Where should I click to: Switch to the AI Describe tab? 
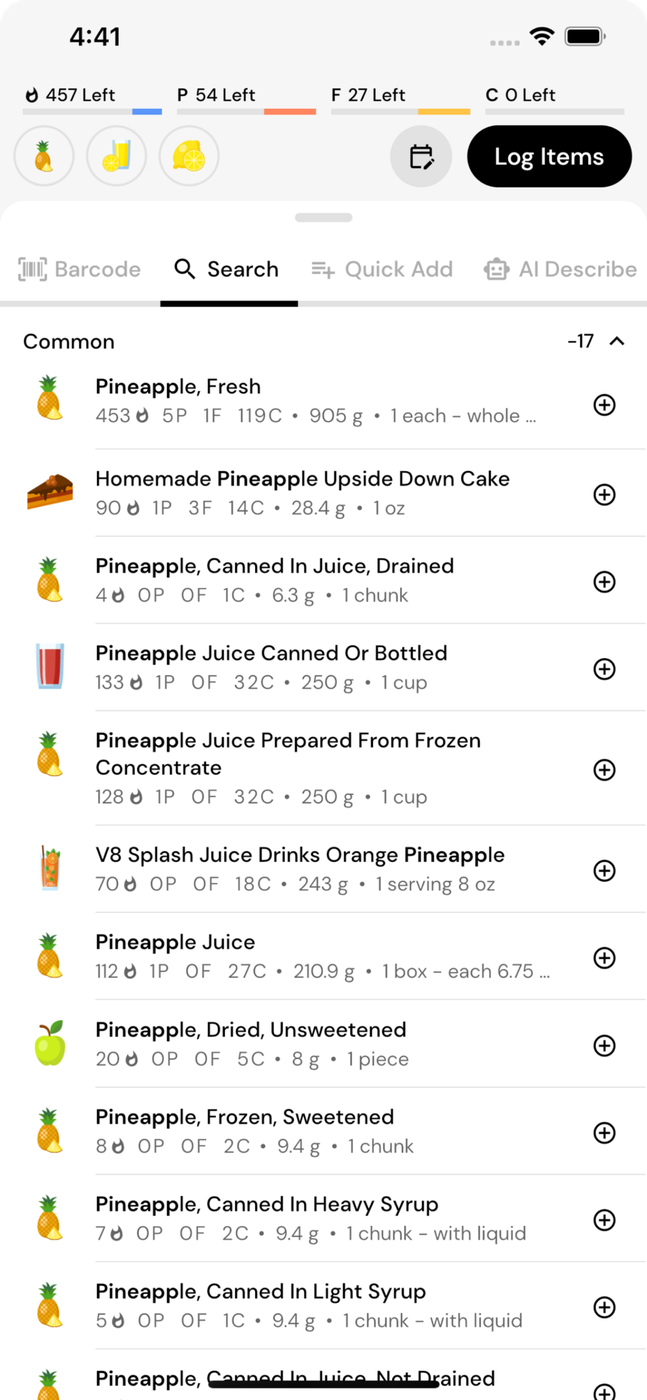tap(560, 269)
